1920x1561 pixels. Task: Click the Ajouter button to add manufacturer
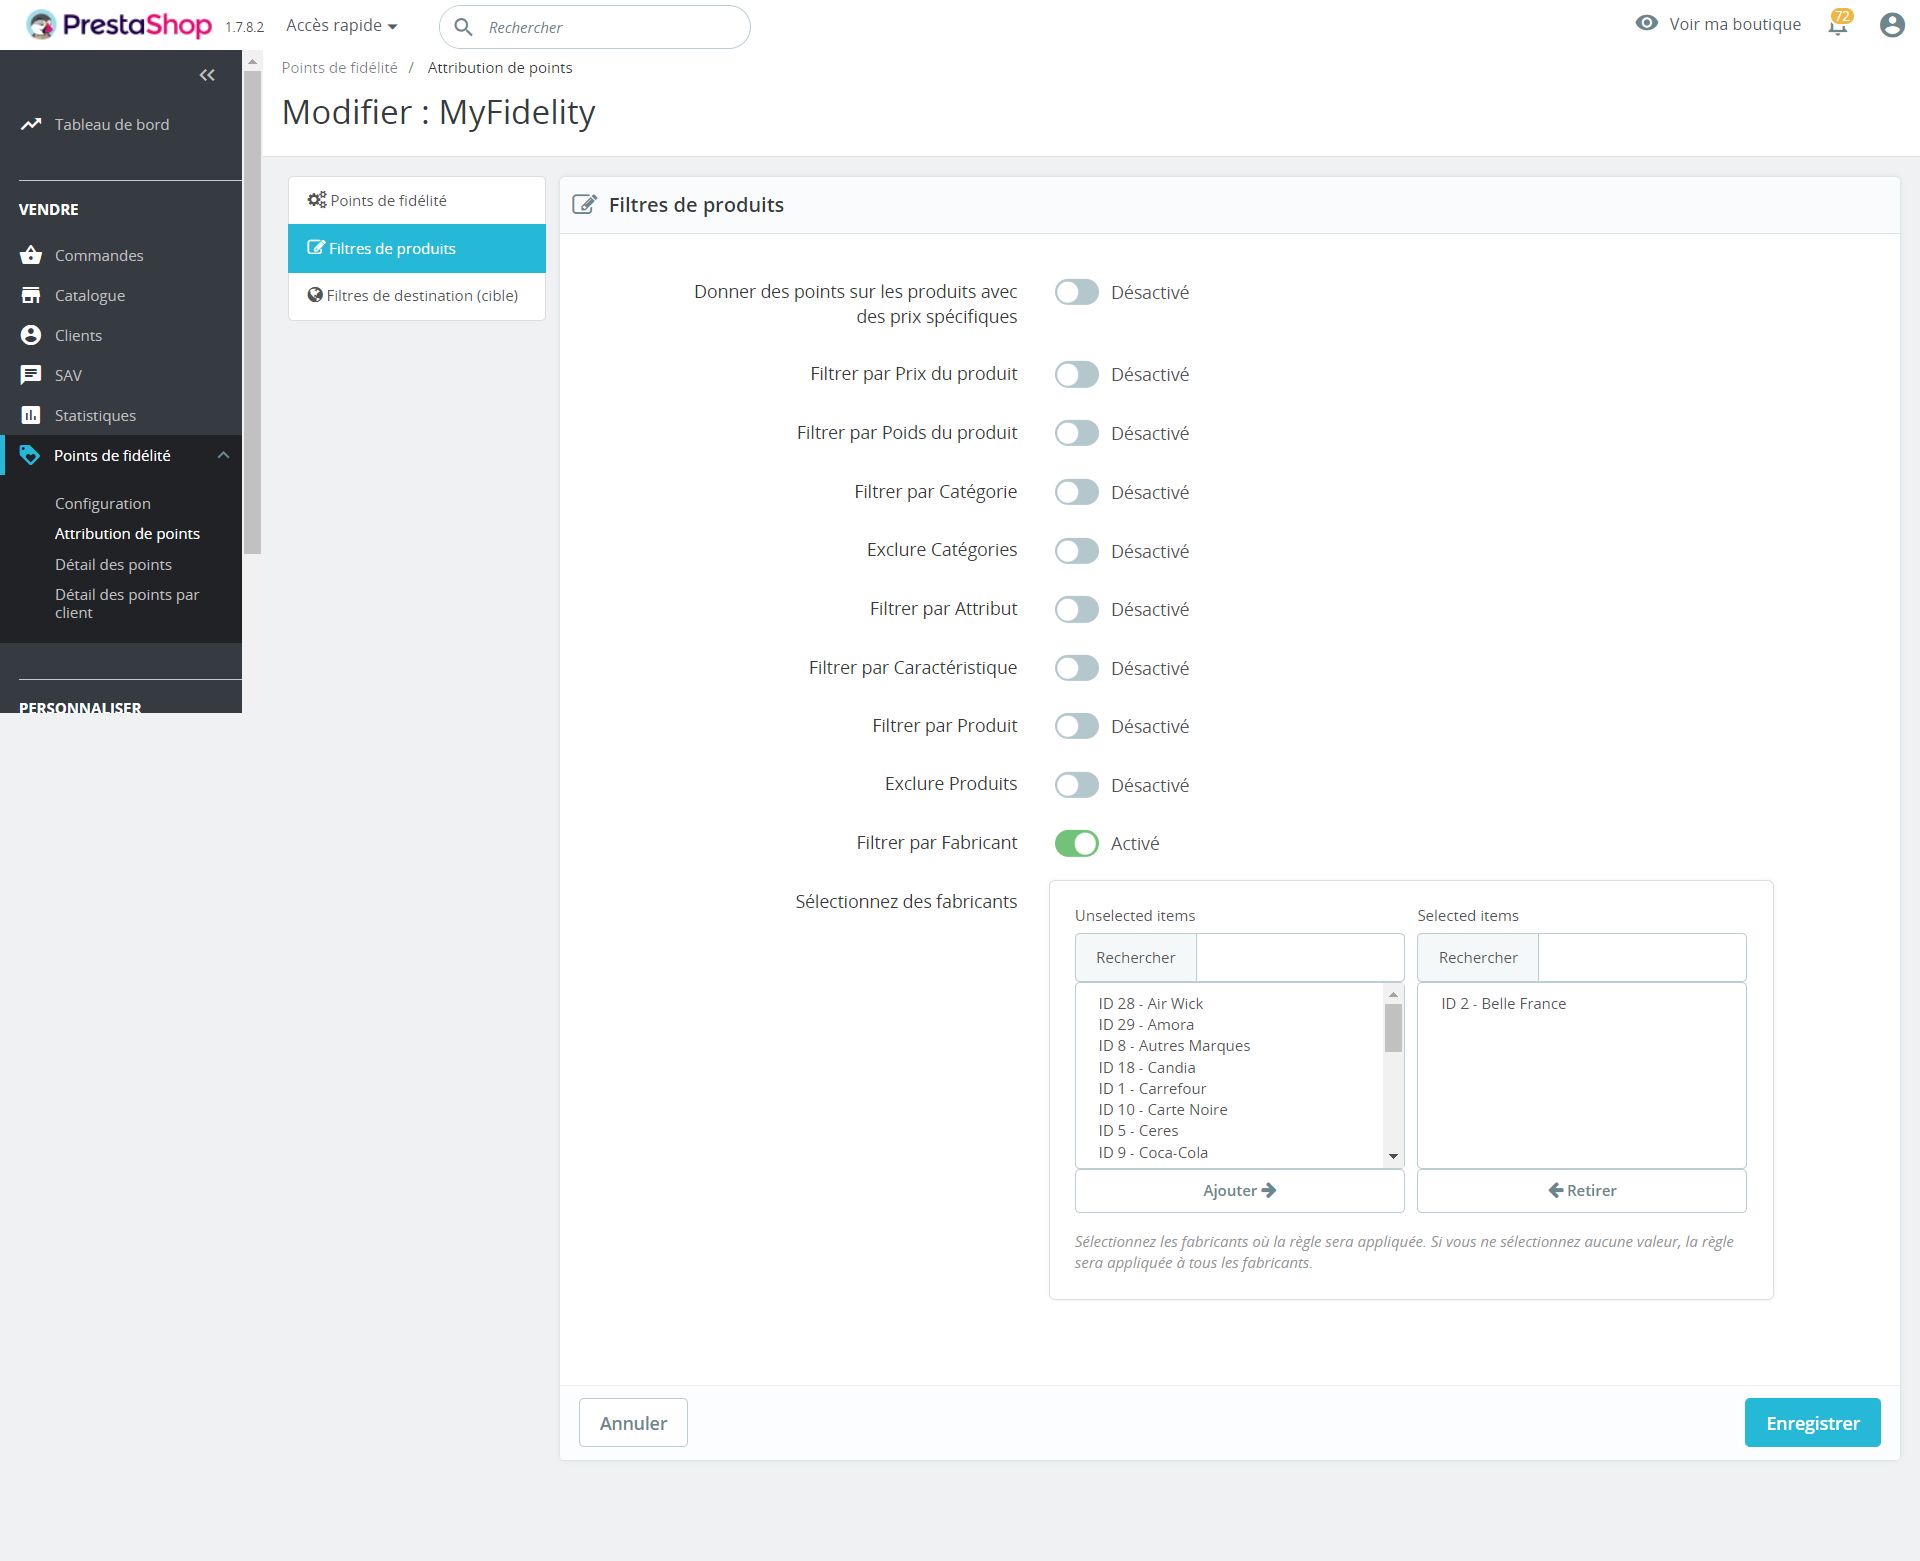pyautogui.click(x=1239, y=1190)
